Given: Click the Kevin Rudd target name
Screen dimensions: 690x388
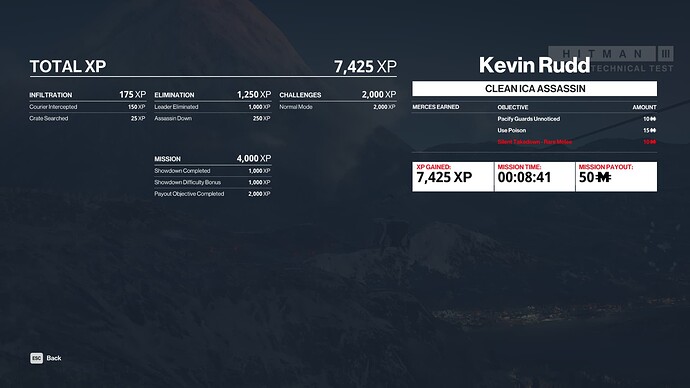Looking at the screenshot, I should [x=534, y=65].
